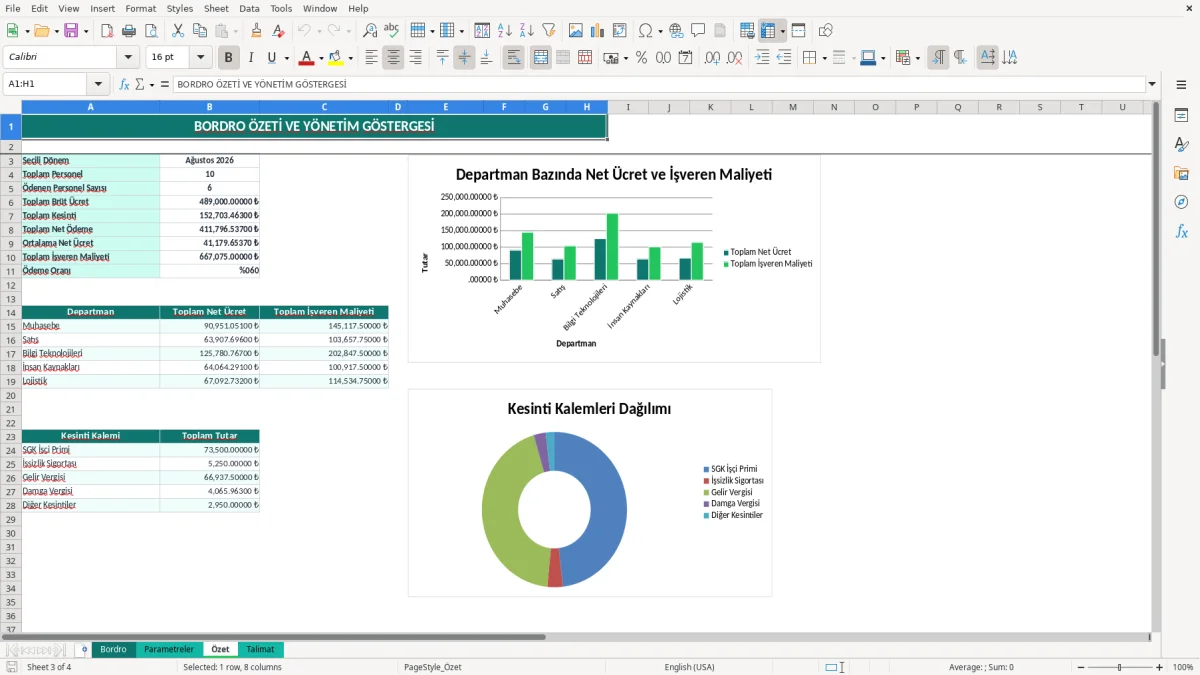Click the Format as percent icon
This screenshot has height=675, width=1200.
pos(641,58)
